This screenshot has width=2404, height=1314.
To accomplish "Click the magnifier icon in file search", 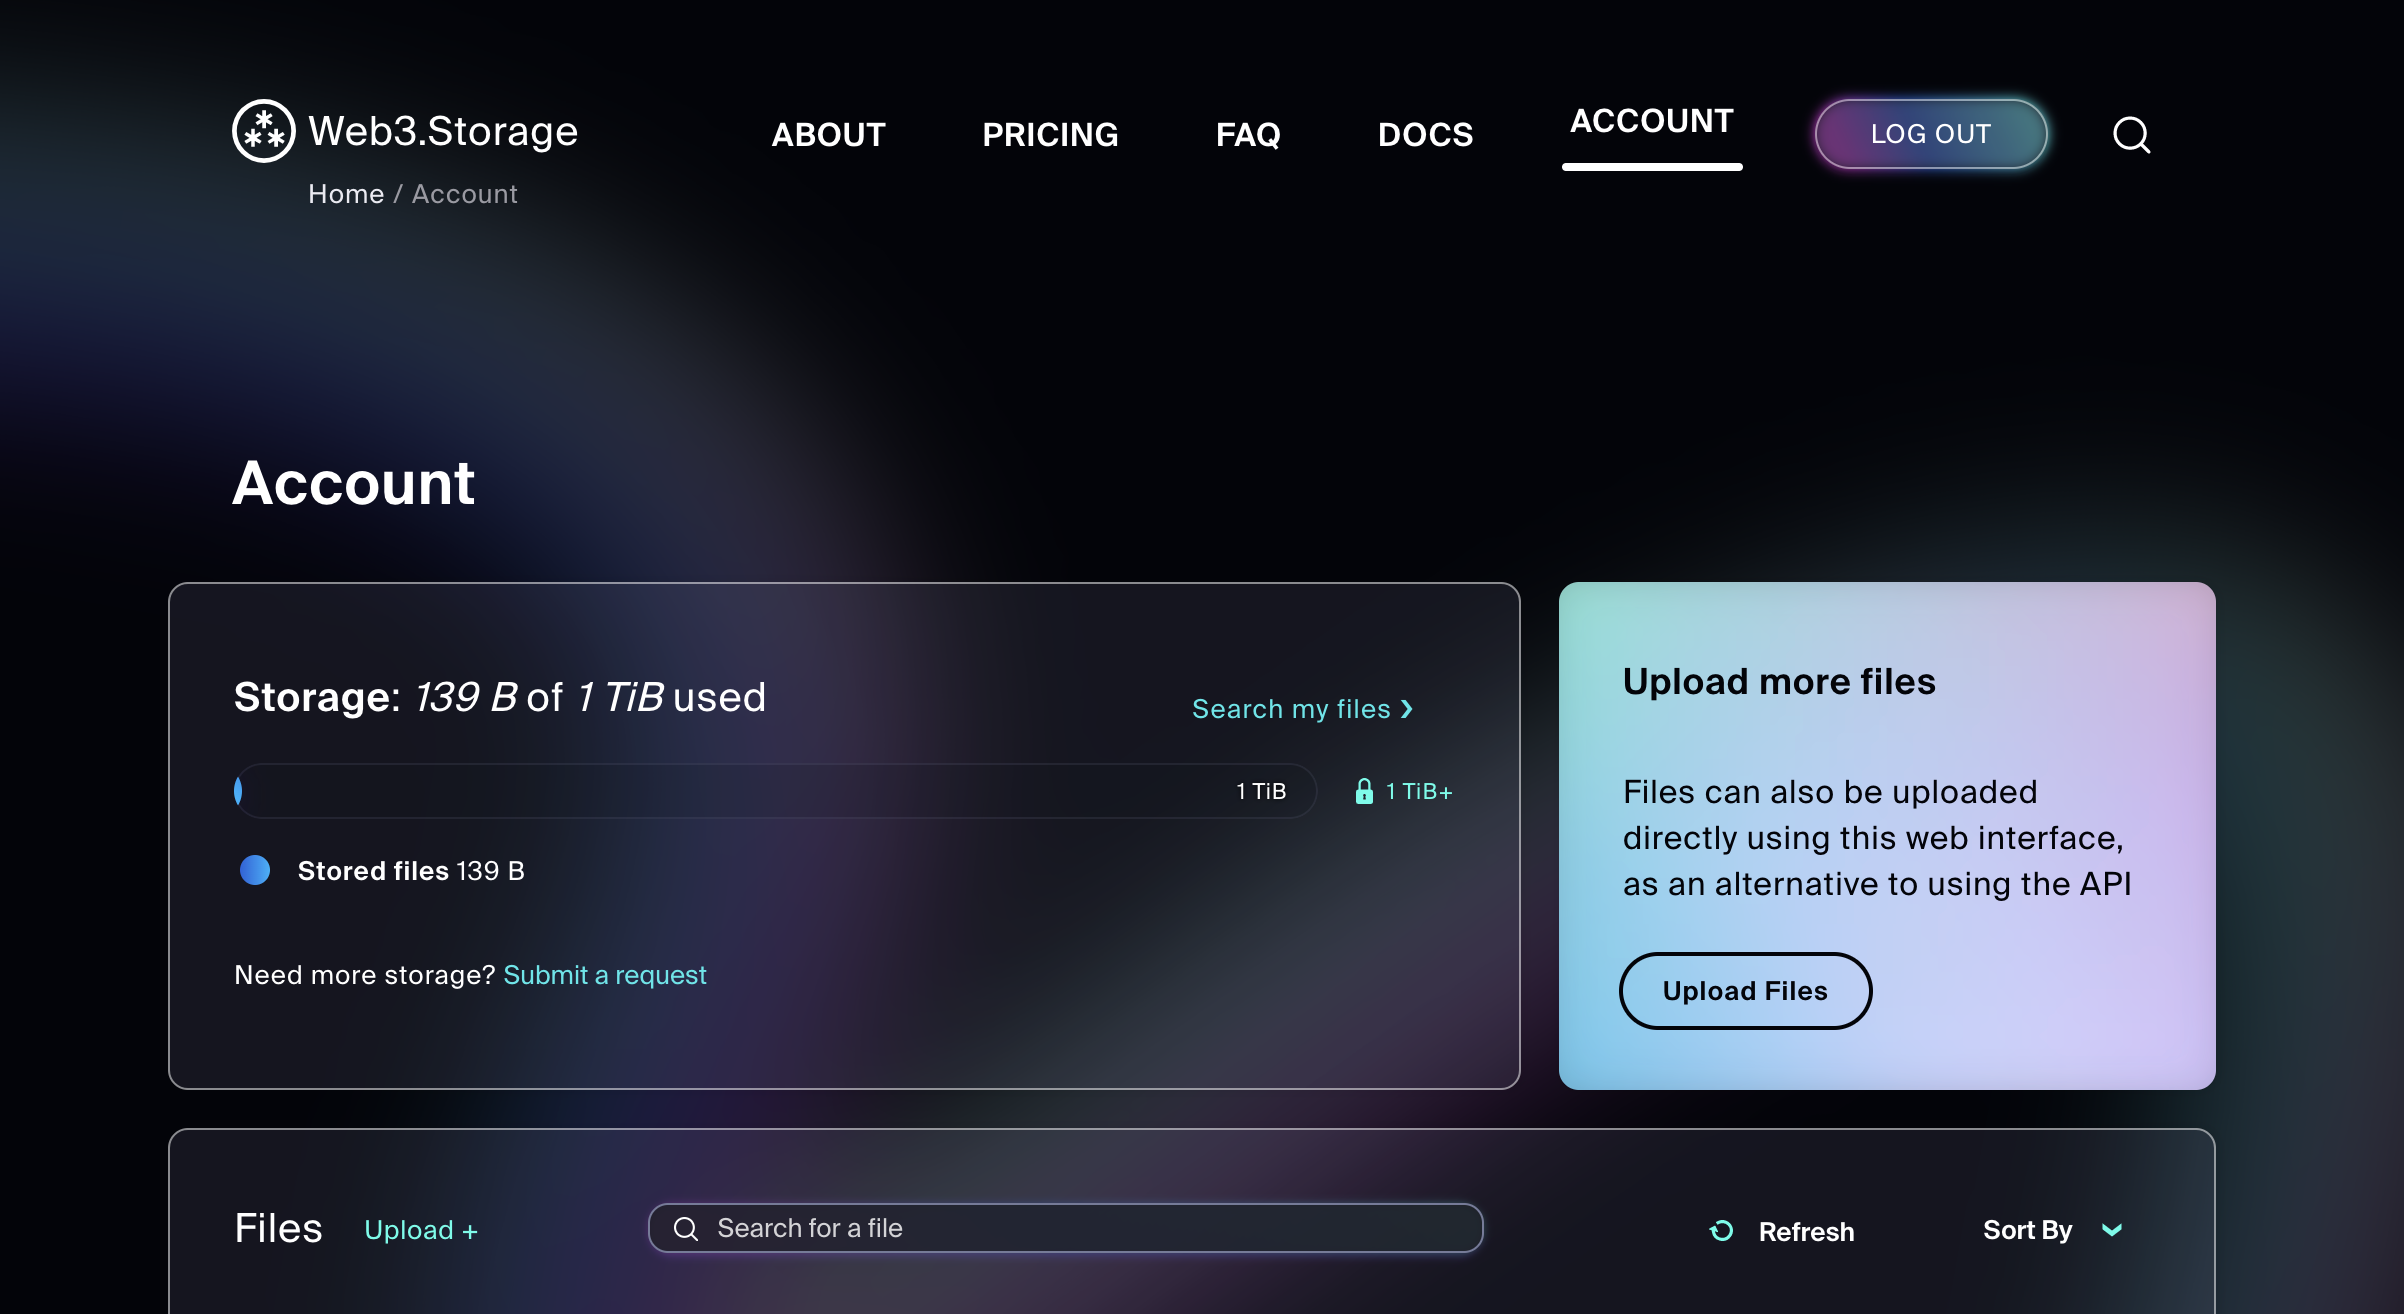I will point(686,1228).
